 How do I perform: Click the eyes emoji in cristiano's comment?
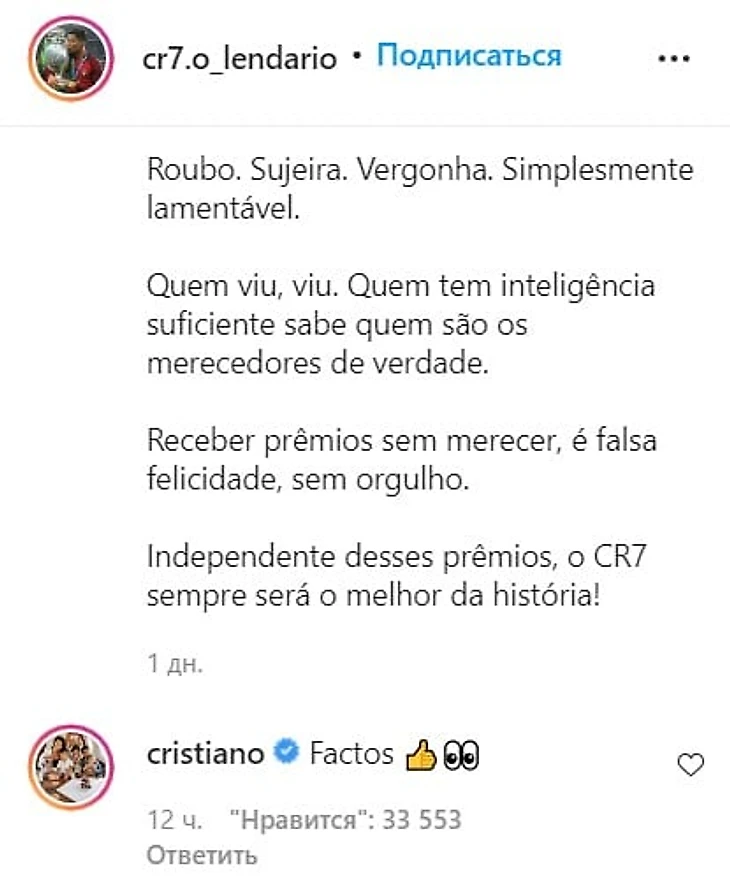pyautogui.click(x=462, y=755)
